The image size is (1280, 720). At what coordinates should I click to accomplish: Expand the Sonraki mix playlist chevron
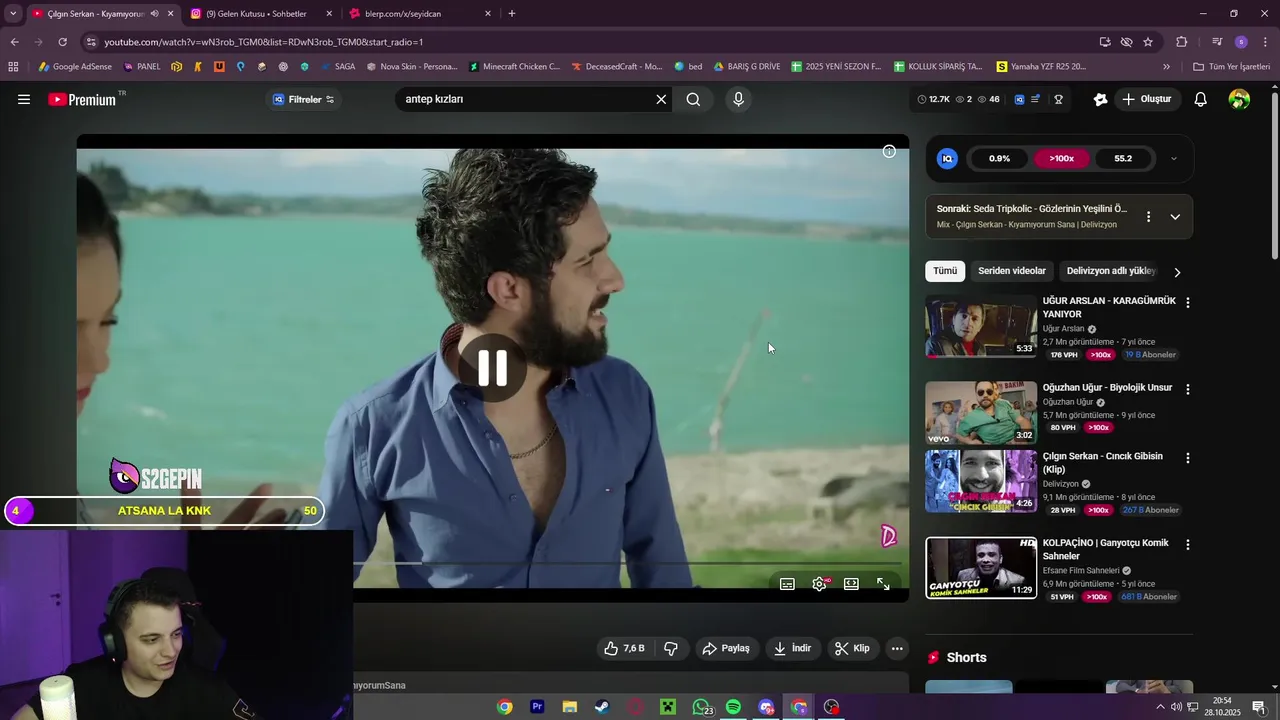coord(1175,216)
